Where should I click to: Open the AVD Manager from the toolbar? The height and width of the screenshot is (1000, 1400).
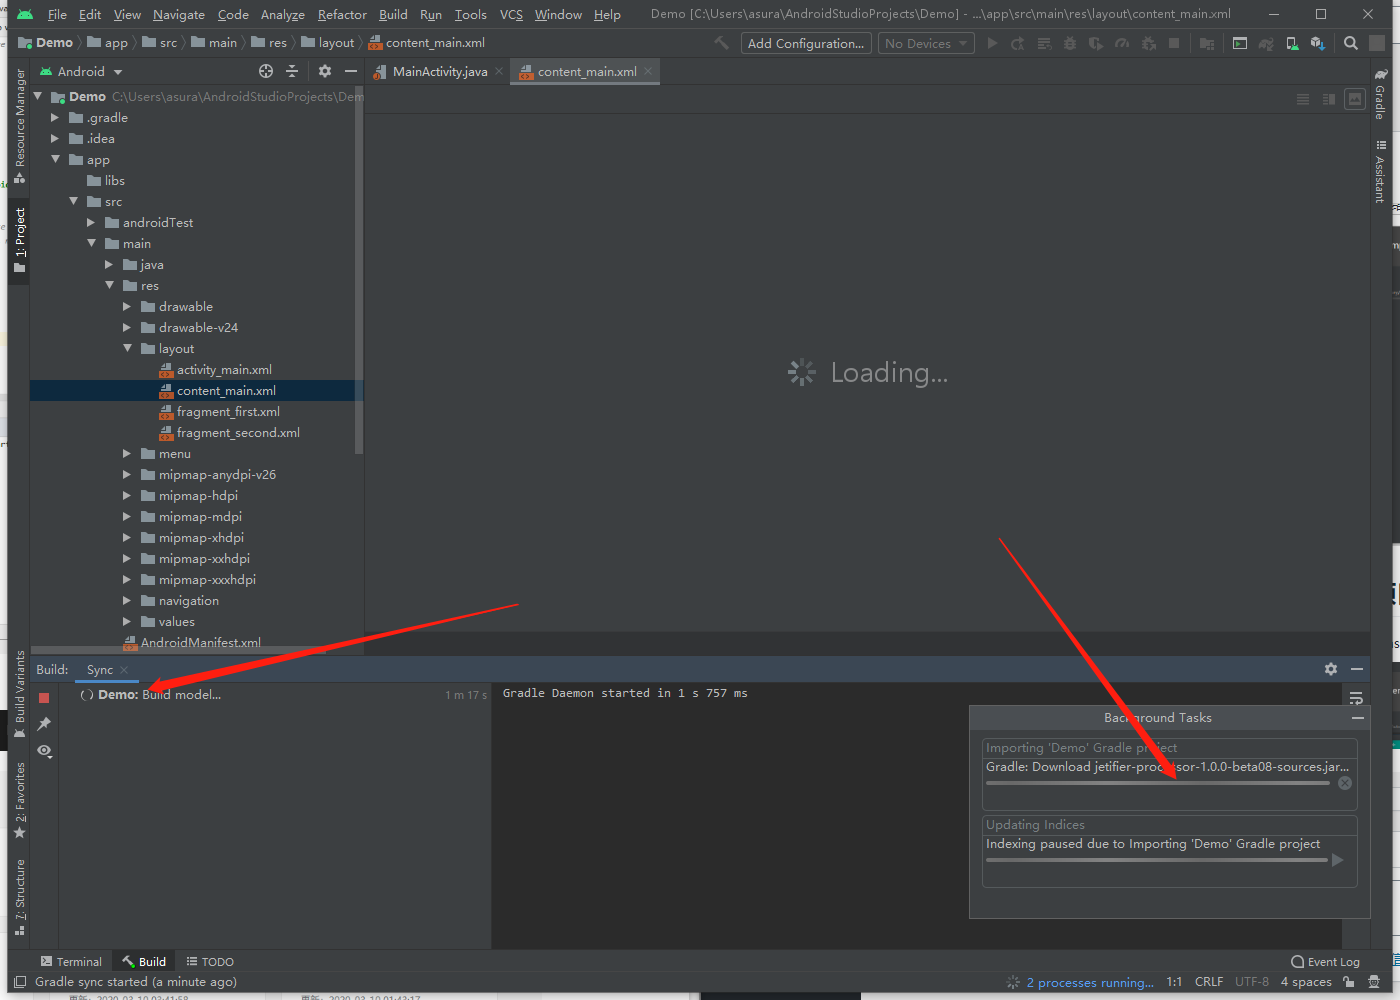[x=1292, y=44]
